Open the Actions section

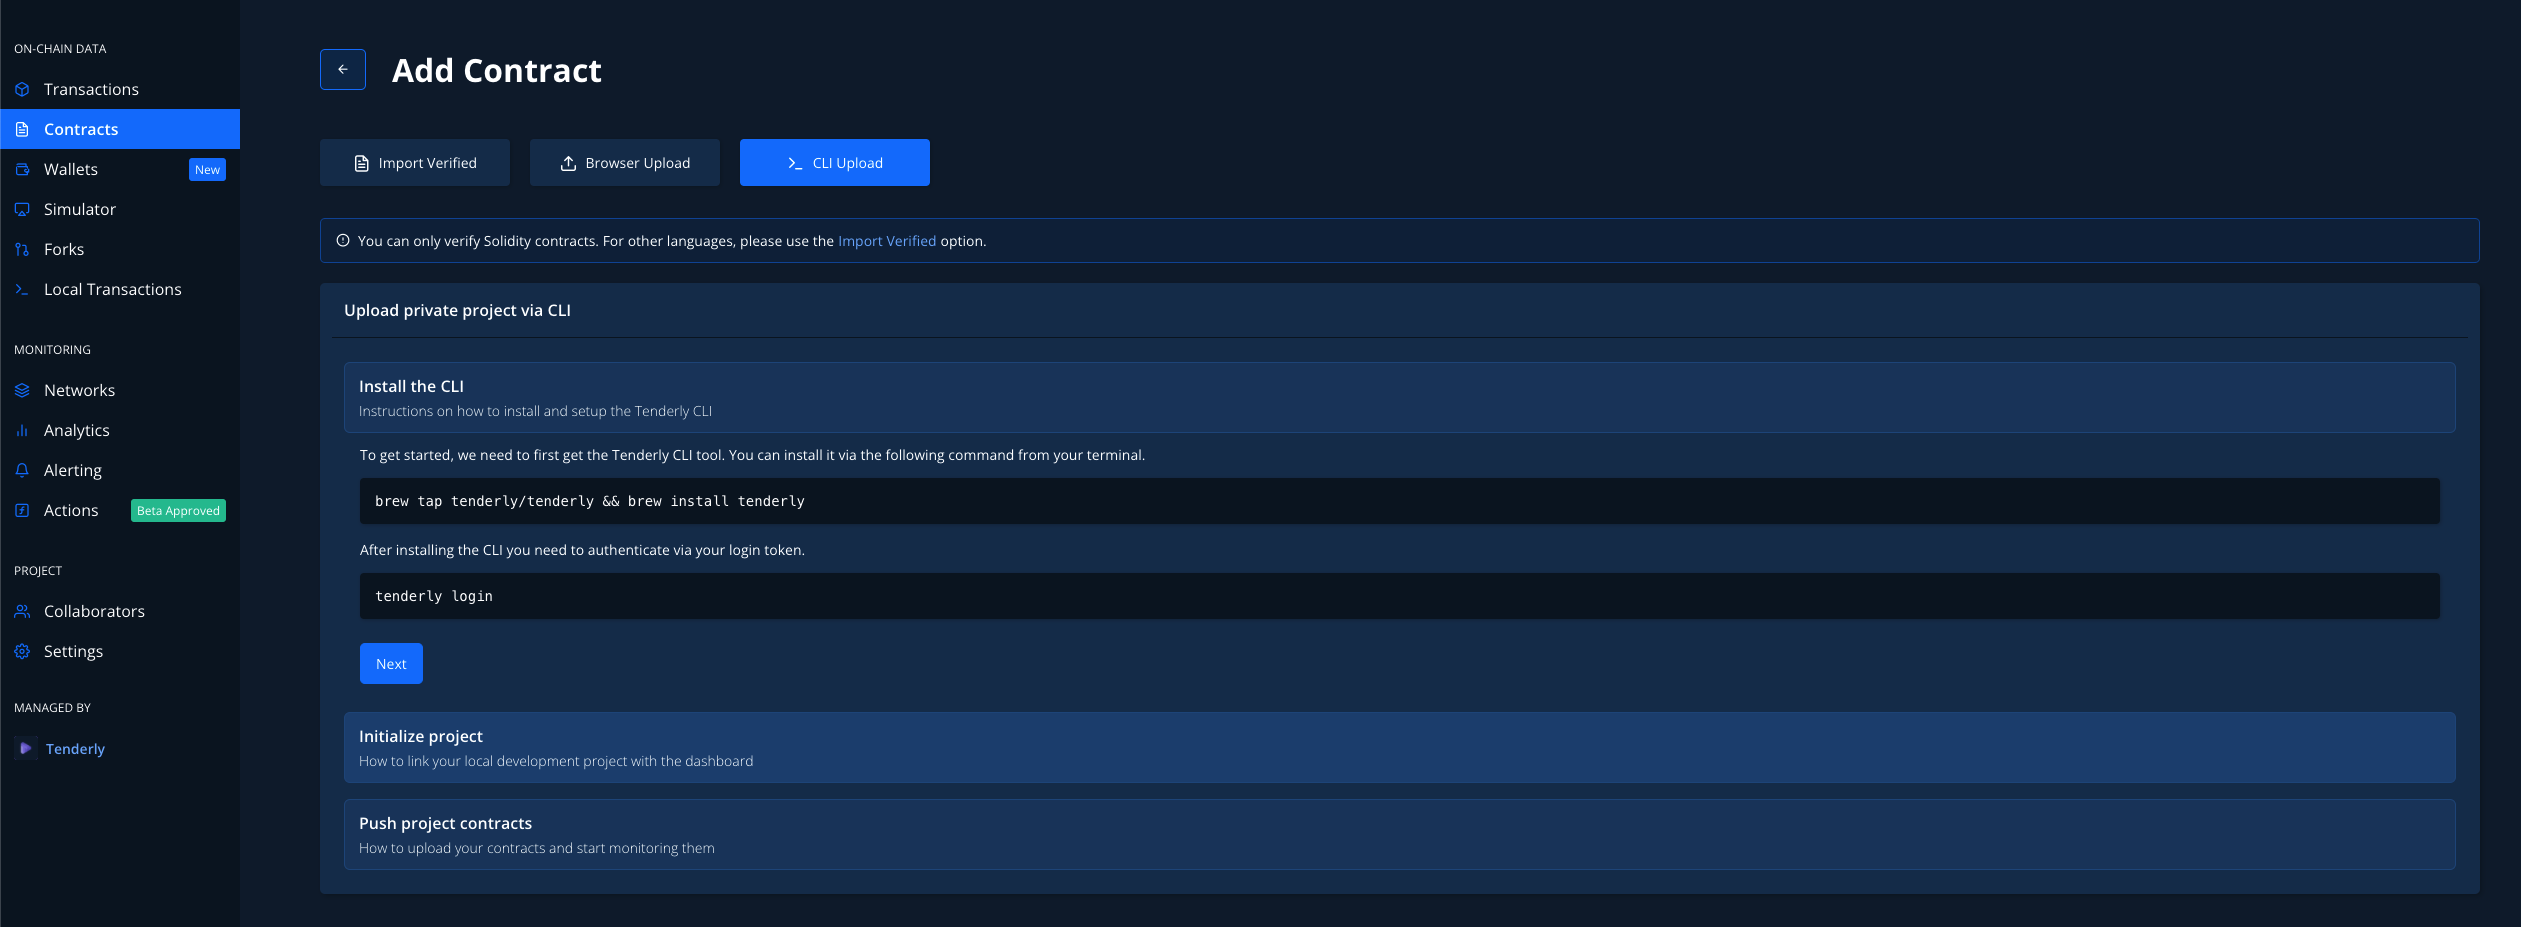tap(120, 510)
